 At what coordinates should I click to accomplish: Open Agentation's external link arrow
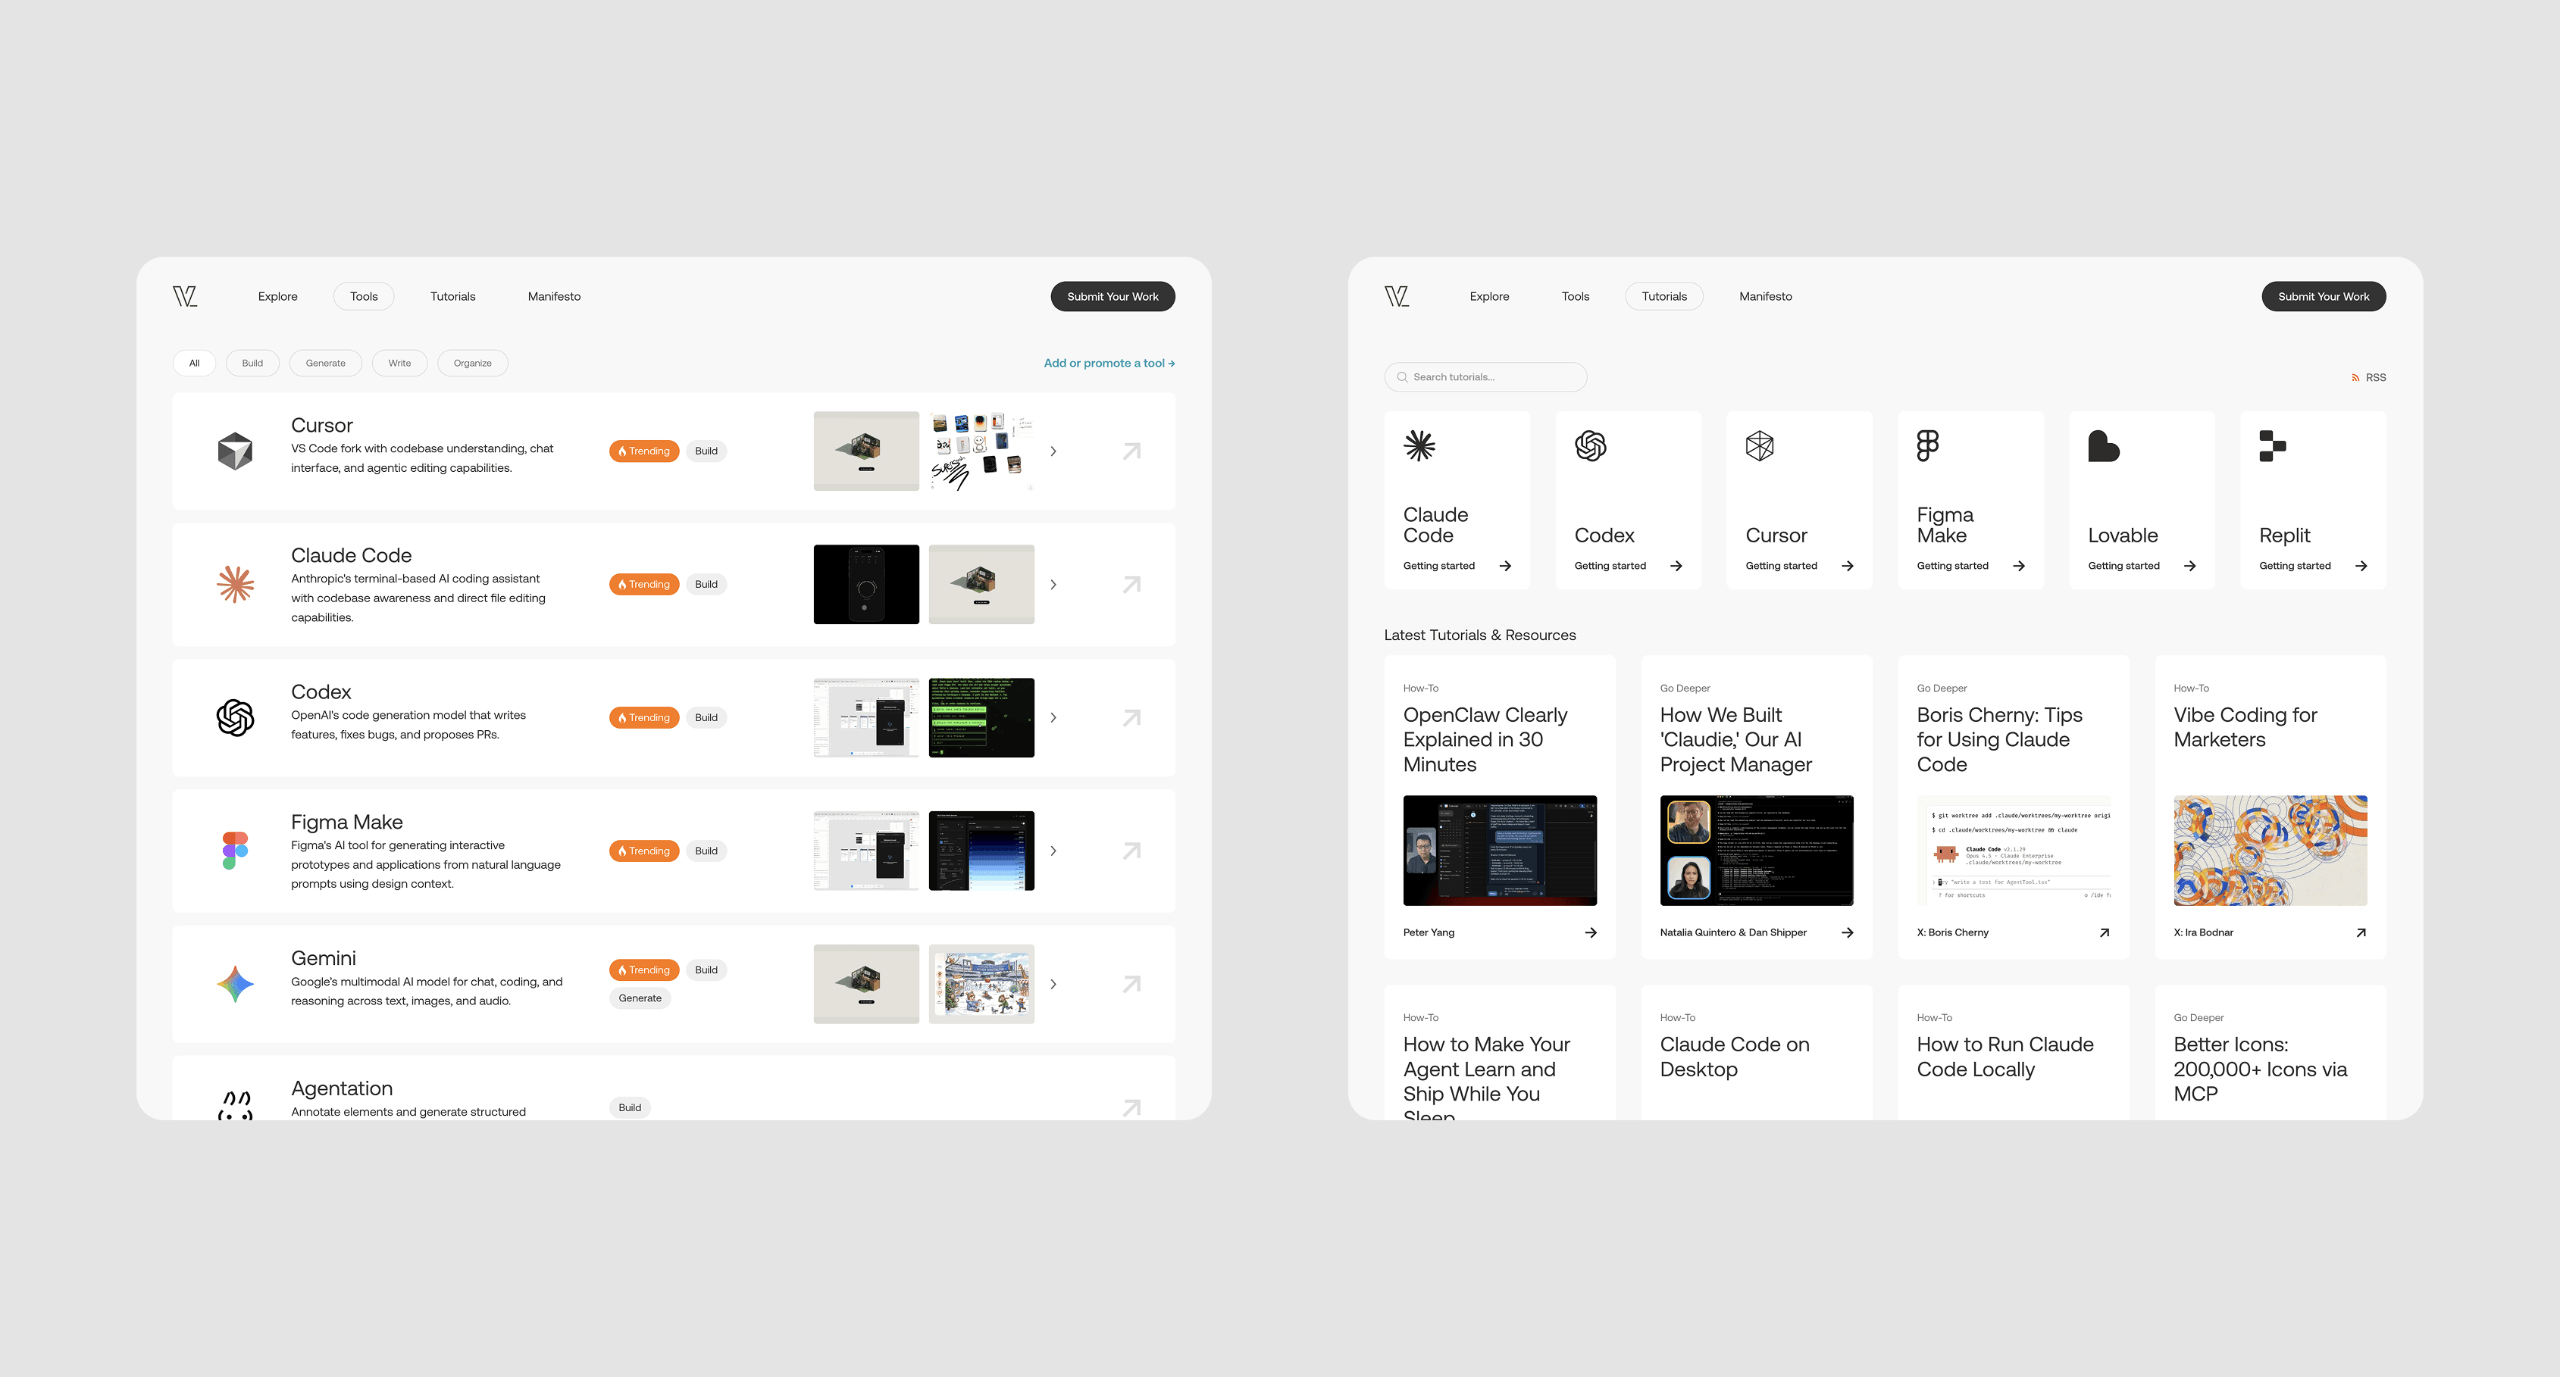[x=1131, y=1107]
